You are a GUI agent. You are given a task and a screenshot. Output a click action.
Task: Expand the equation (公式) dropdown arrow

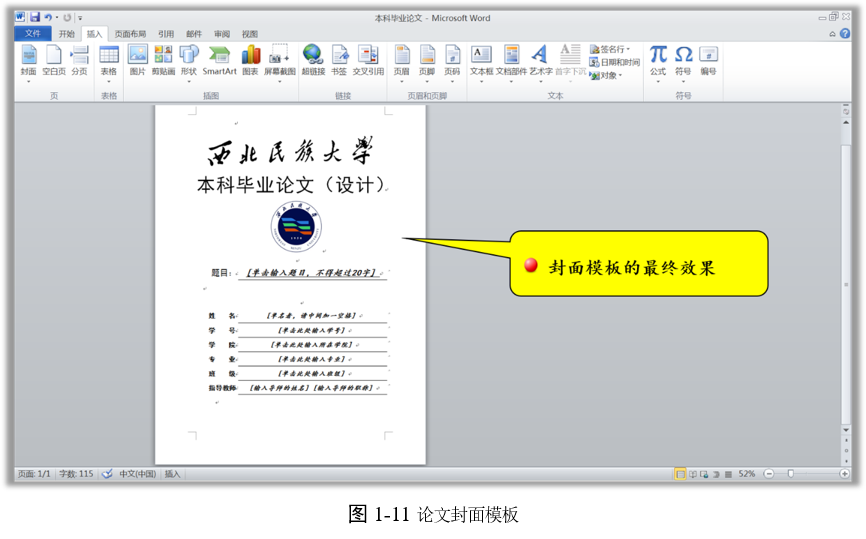tap(658, 81)
